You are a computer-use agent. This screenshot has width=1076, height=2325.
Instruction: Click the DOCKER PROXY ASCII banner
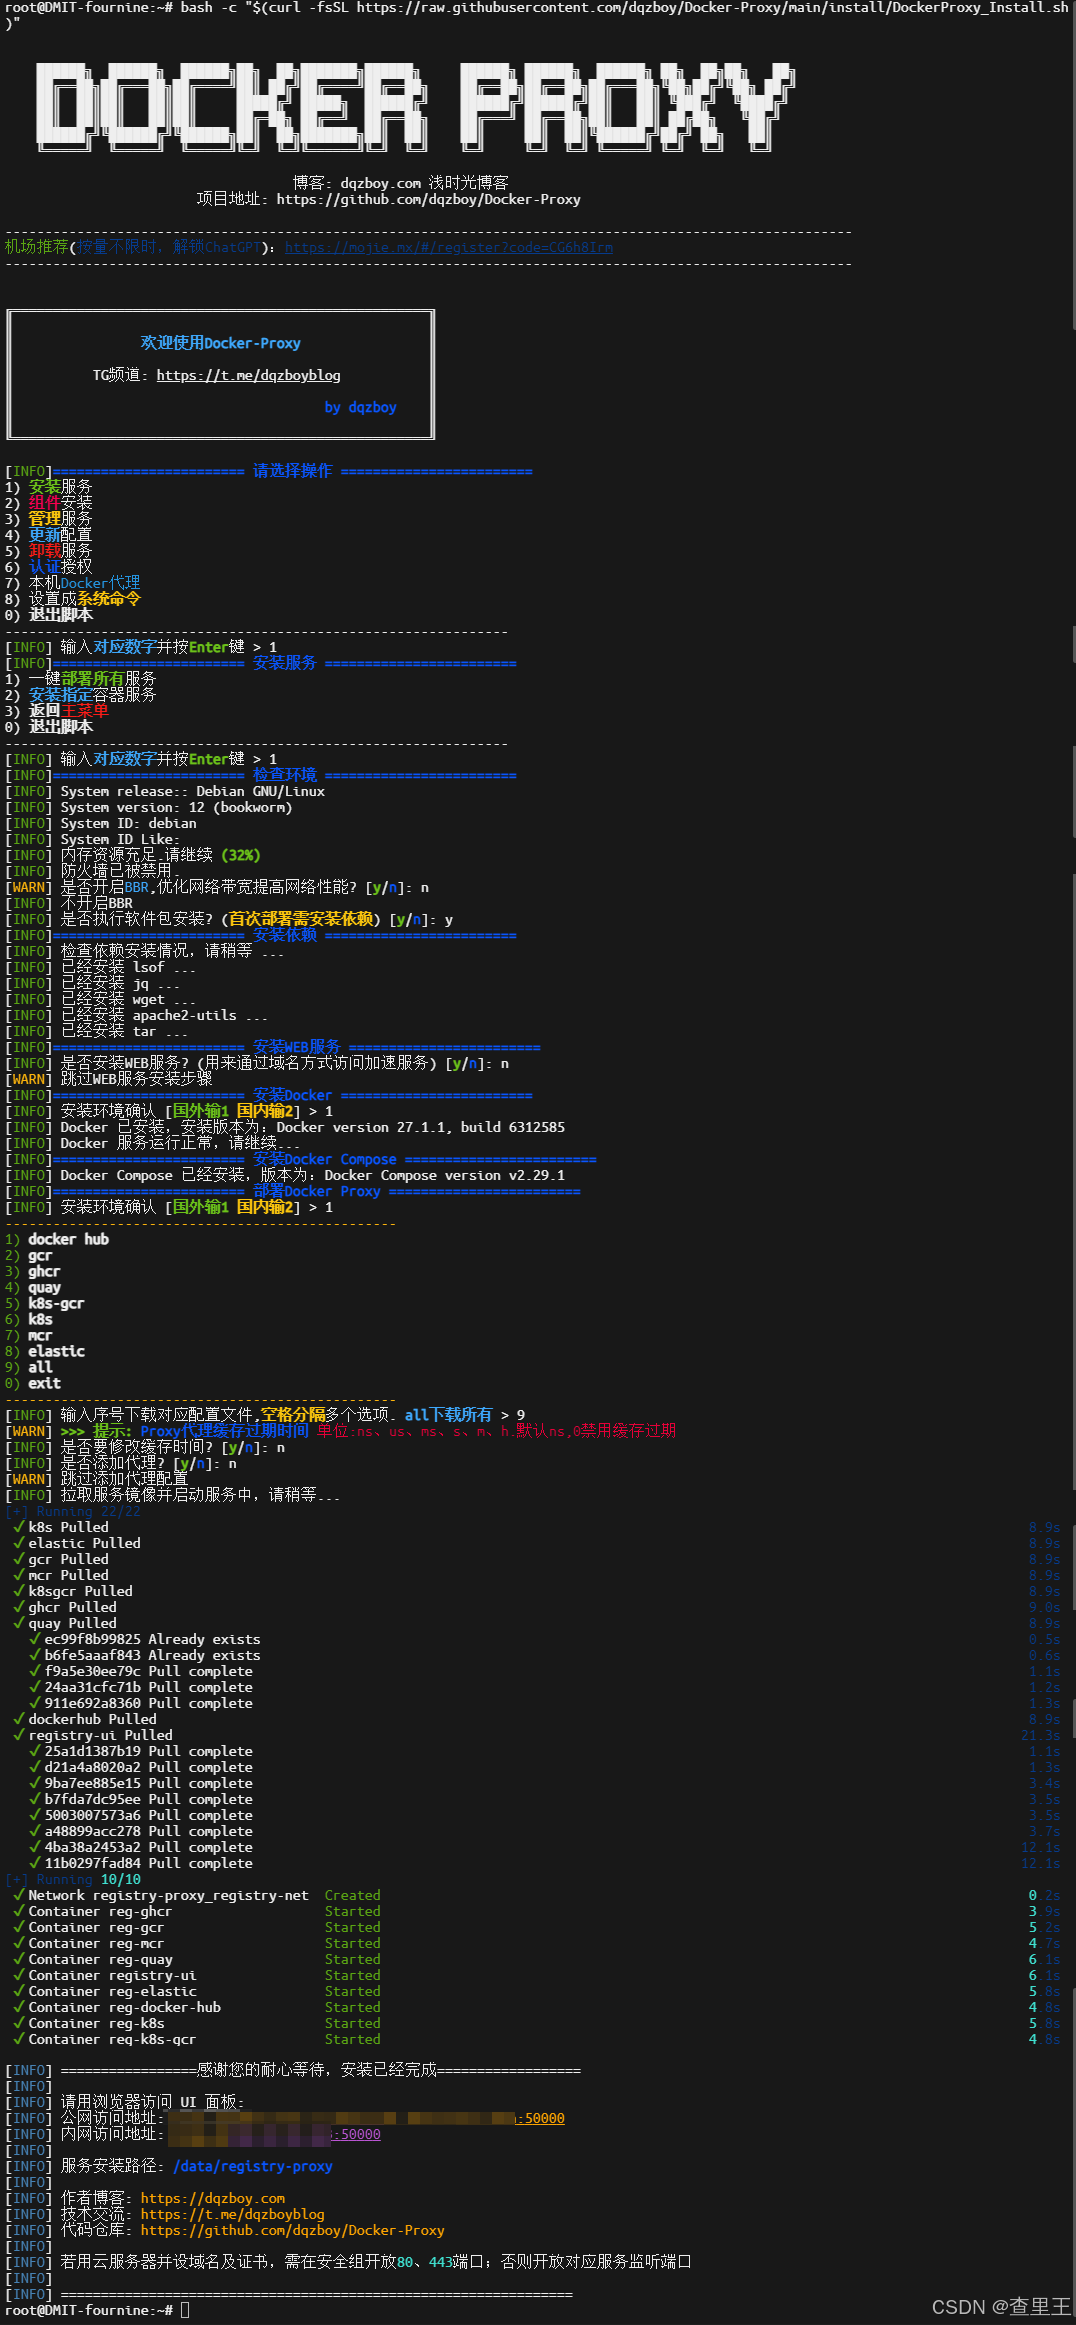click(415, 106)
